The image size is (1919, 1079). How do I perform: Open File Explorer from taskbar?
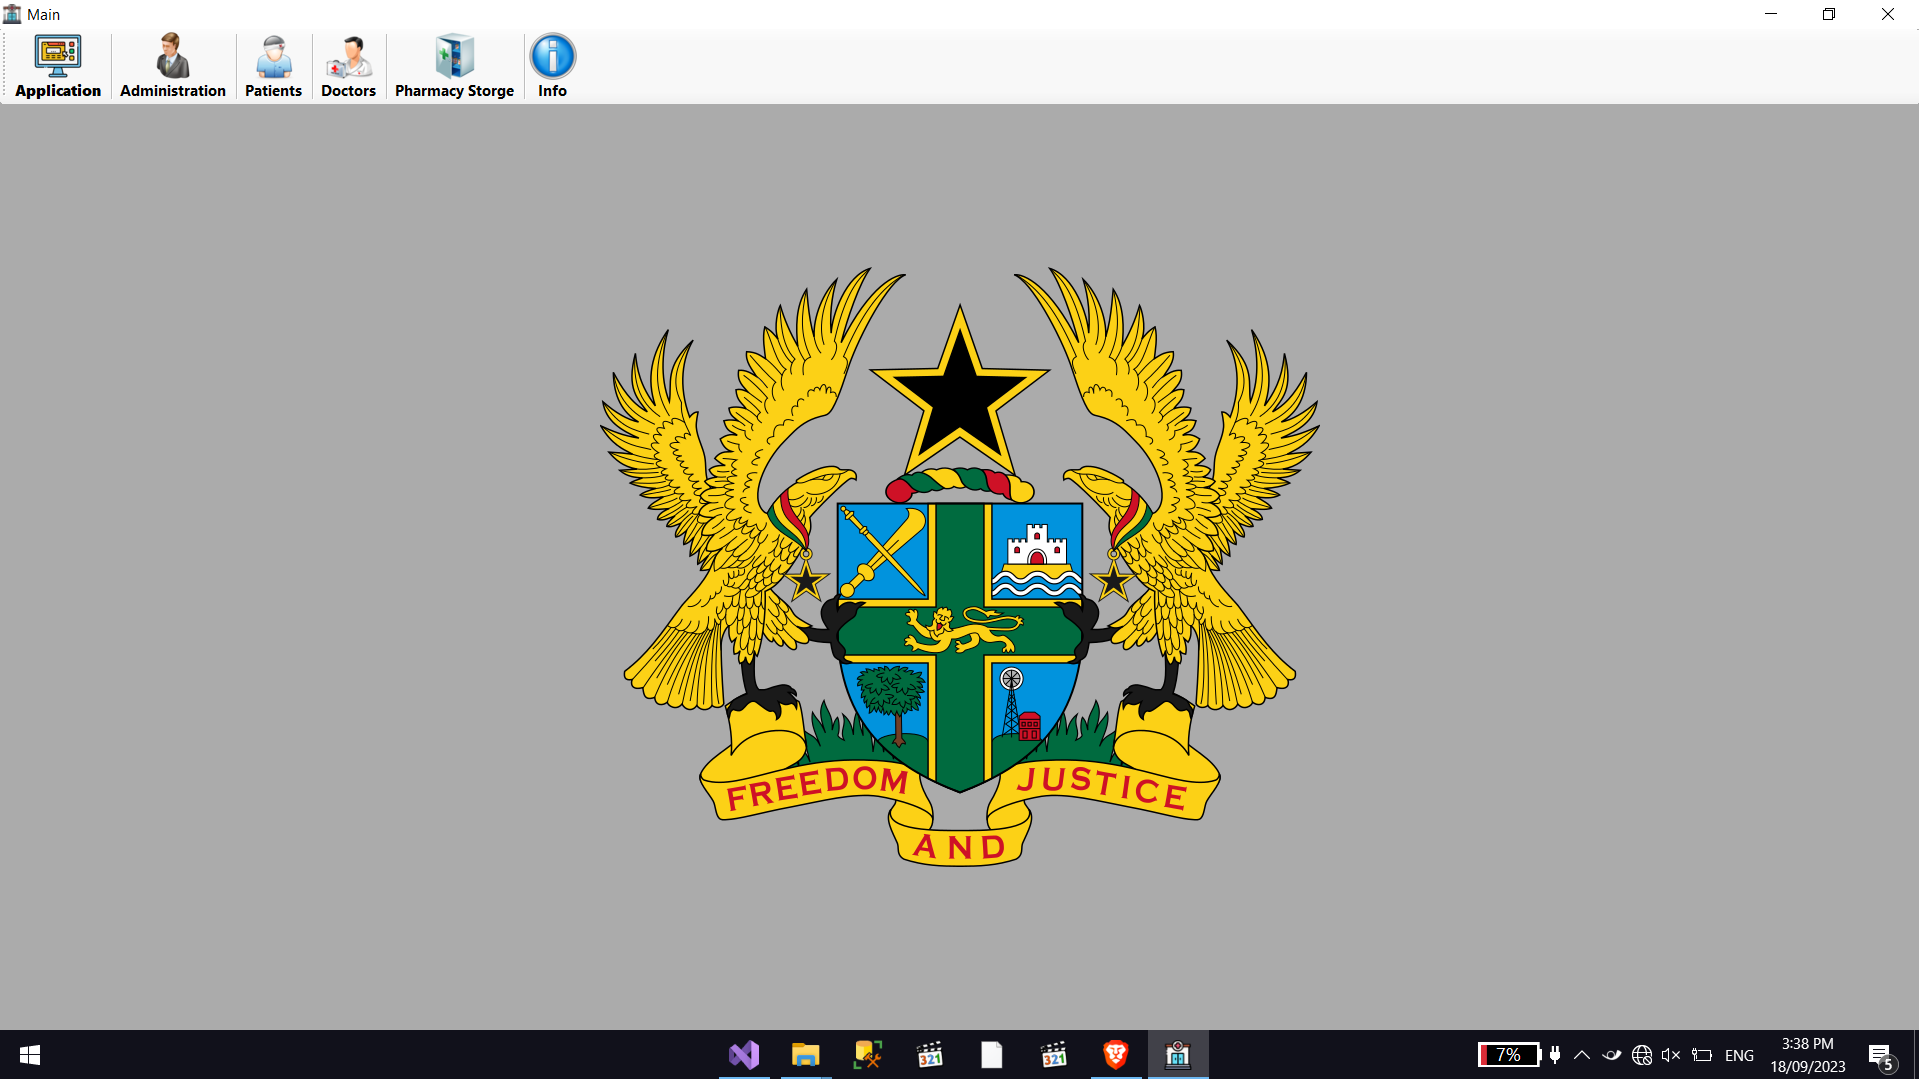tap(806, 1055)
